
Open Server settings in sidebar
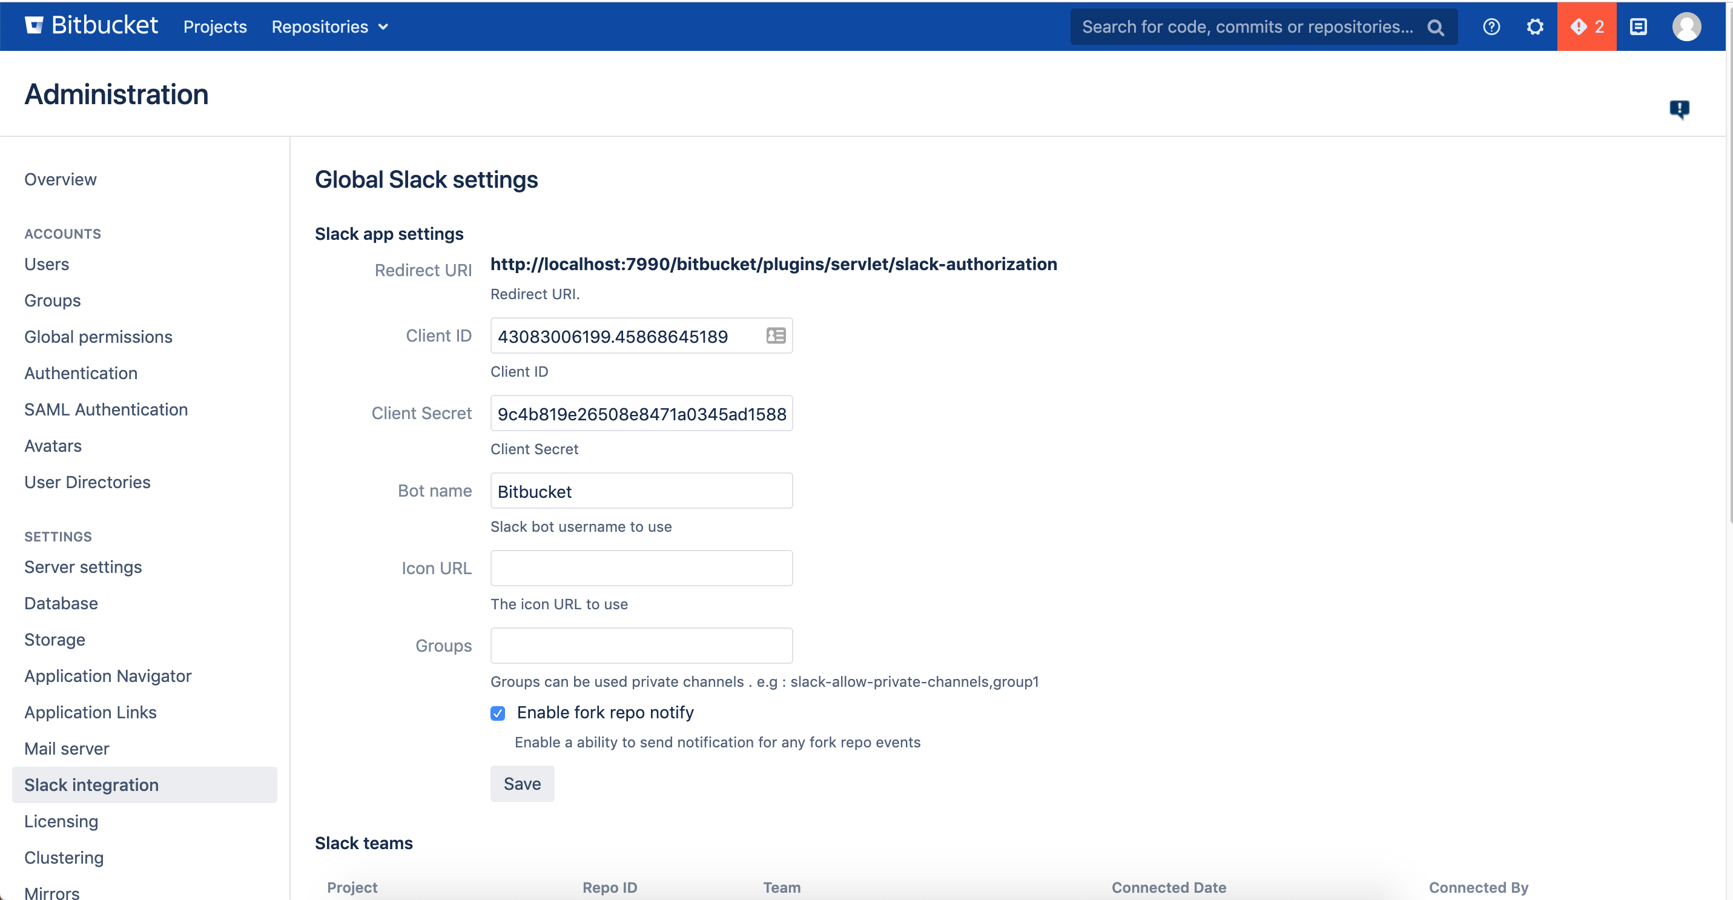tap(83, 567)
